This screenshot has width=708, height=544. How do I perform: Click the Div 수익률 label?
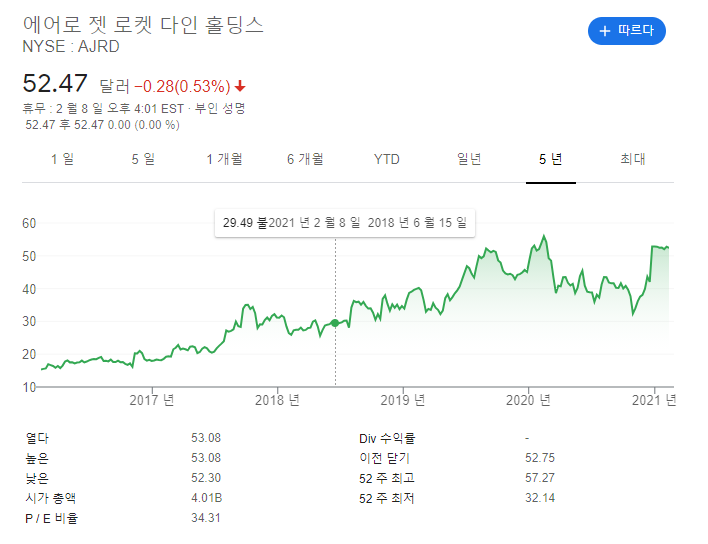[387, 438]
